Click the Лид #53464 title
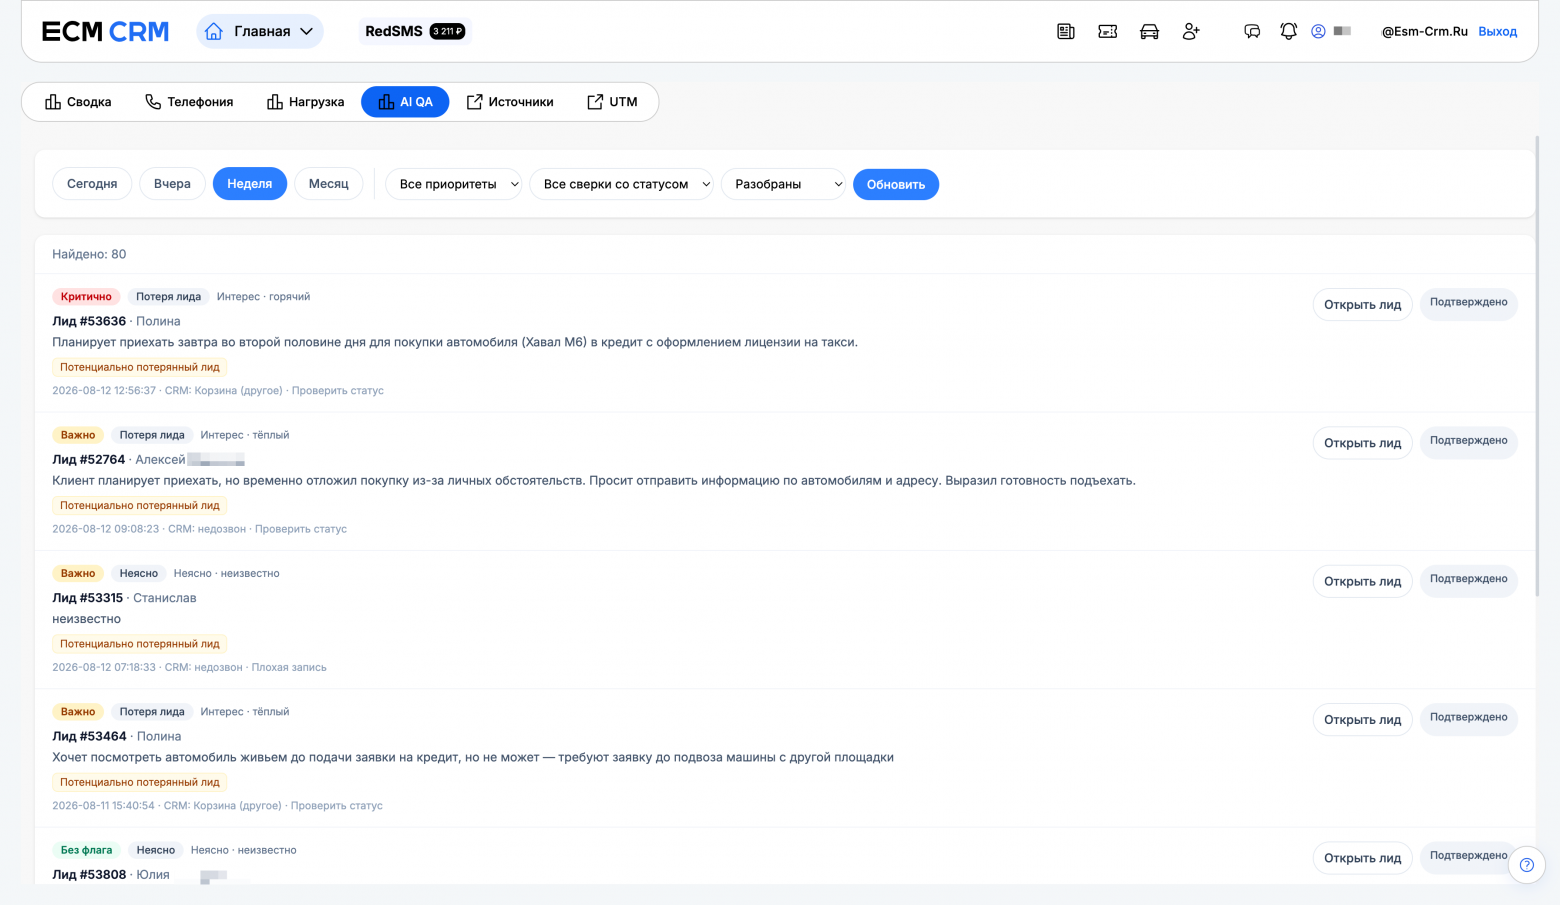This screenshot has width=1560, height=905. tap(89, 736)
